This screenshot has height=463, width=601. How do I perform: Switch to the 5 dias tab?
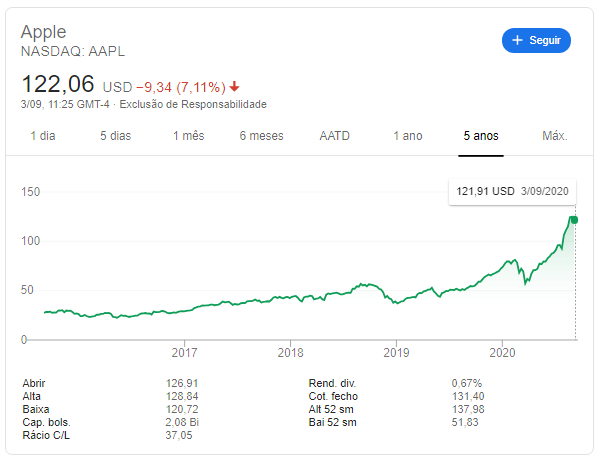tap(115, 136)
